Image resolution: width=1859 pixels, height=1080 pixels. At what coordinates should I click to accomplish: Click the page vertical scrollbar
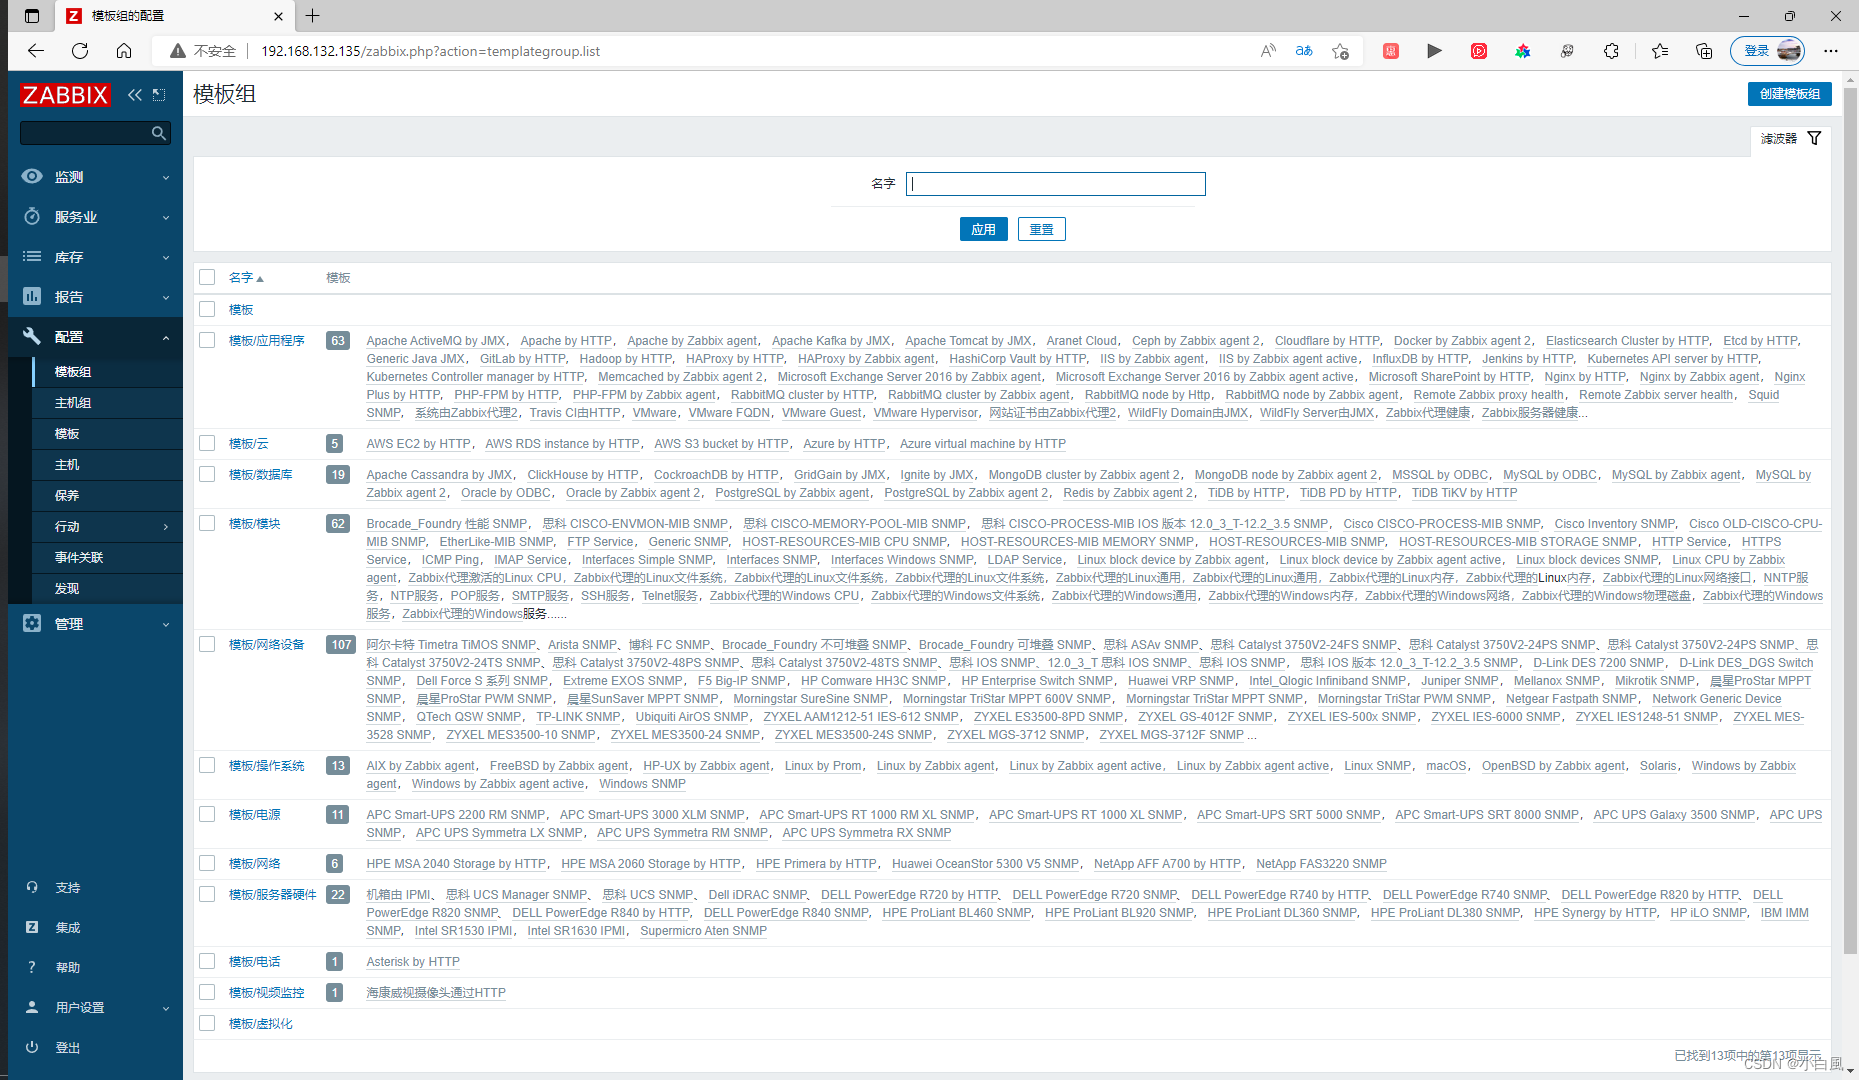point(1850,520)
